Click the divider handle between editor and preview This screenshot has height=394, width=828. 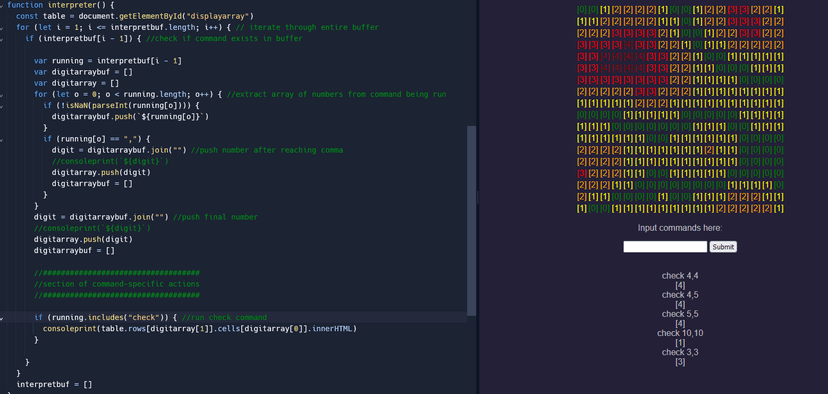(x=477, y=197)
